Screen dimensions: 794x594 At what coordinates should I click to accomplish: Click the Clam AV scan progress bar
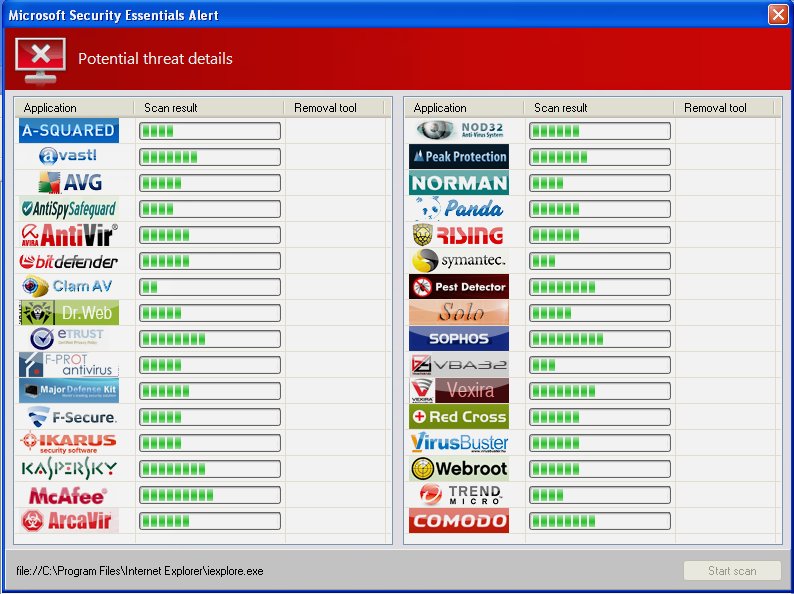point(210,287)
